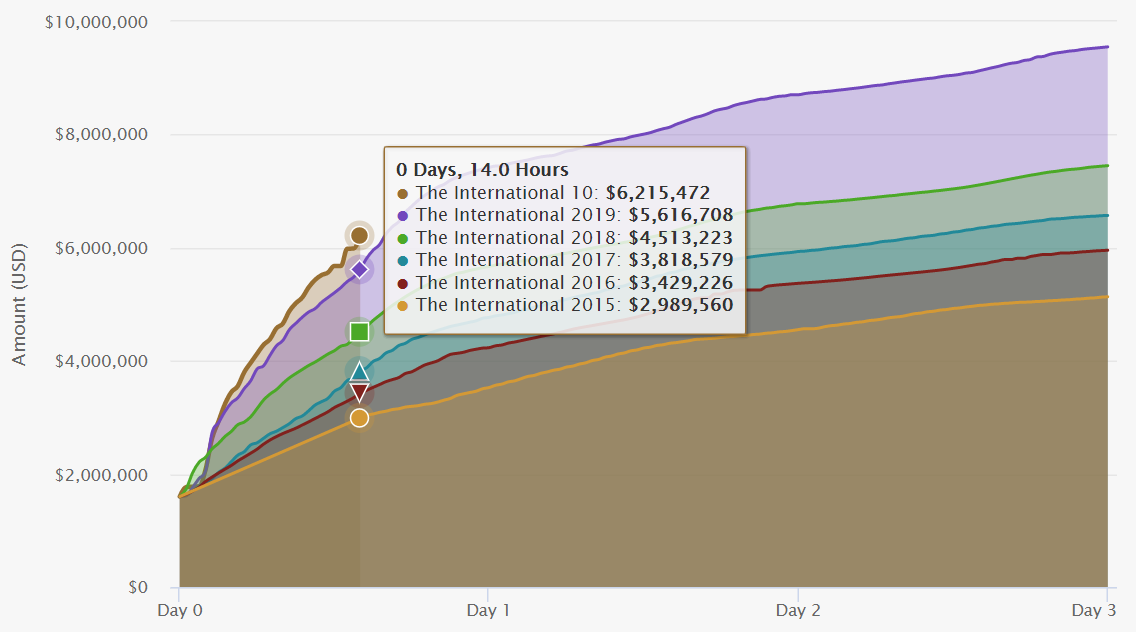Click the orange legend dot beside International 2015
1136x632 pixels.
402,306
